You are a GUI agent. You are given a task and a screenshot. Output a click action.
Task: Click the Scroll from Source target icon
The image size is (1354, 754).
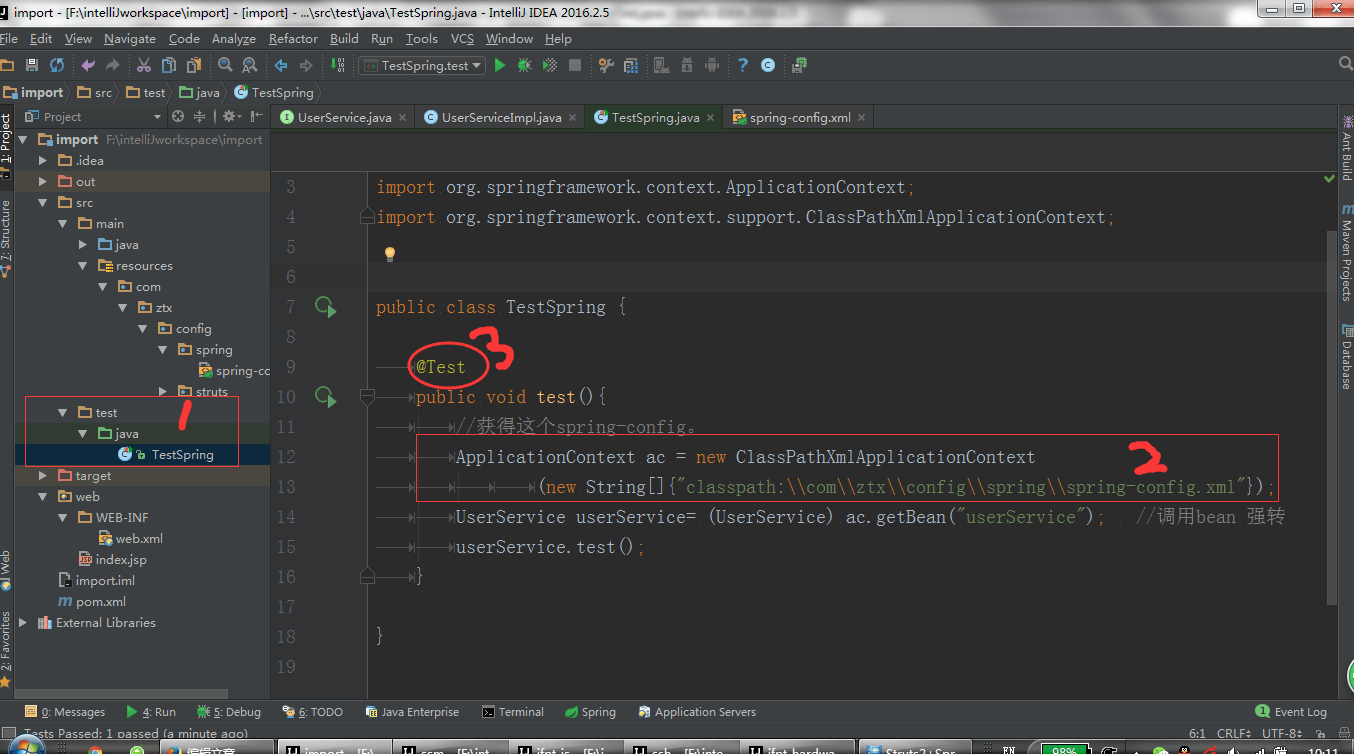178,117
